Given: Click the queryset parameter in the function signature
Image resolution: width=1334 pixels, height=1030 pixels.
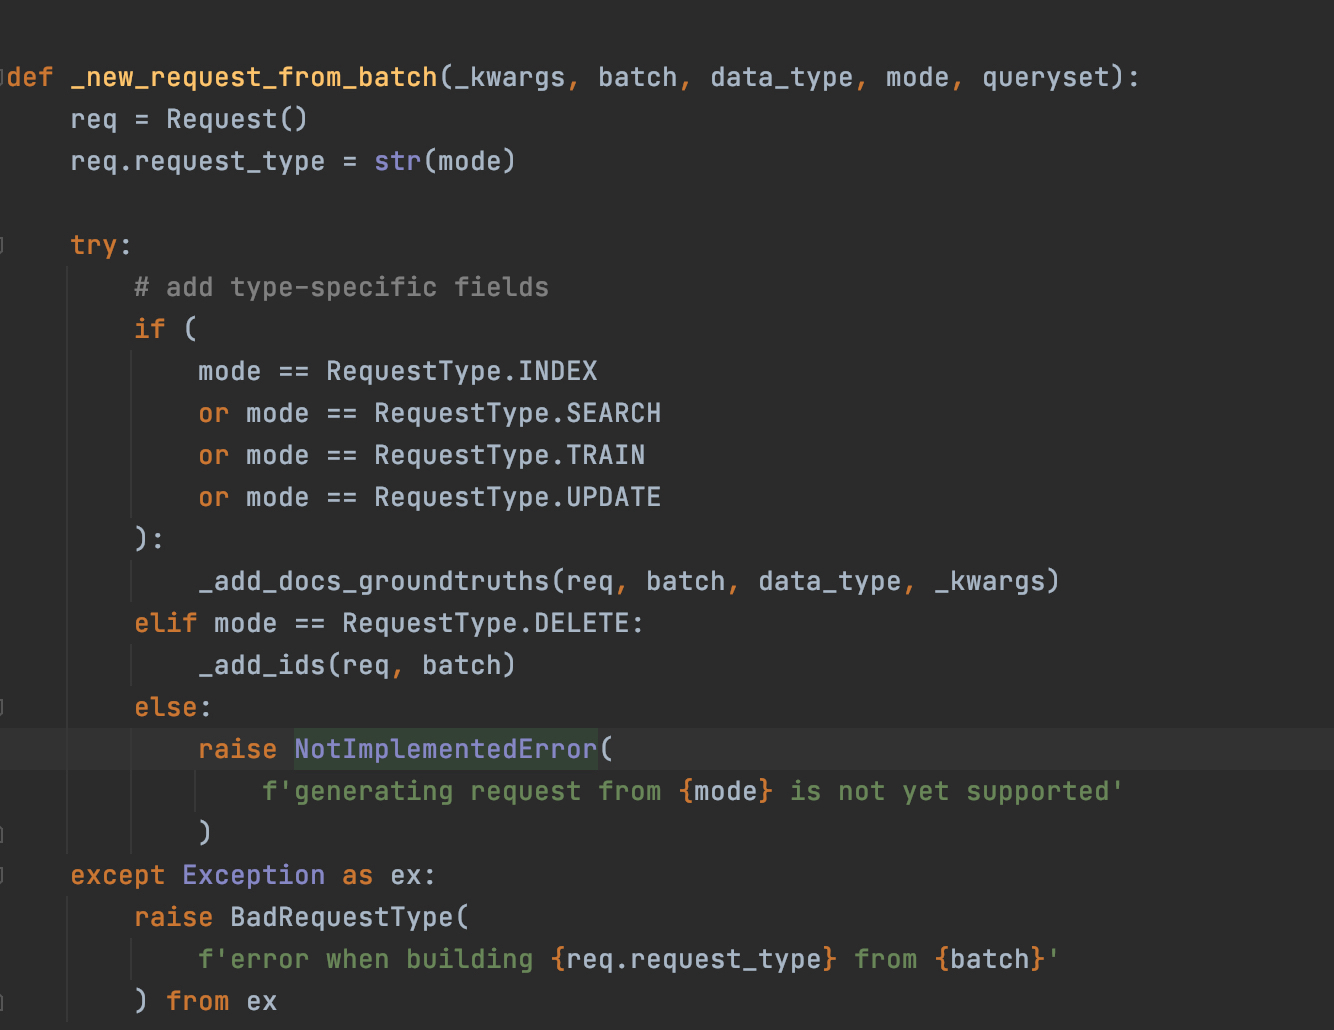Looking at the screenshot, I should [x=1044, y=77].
